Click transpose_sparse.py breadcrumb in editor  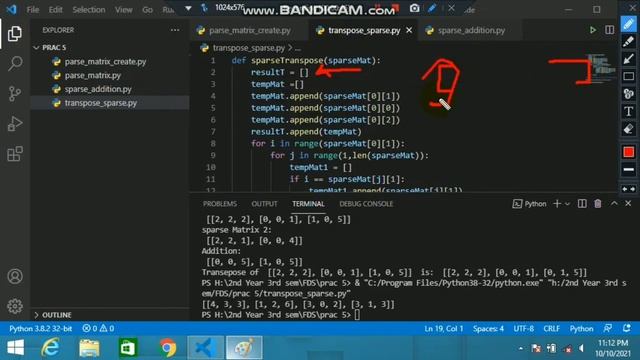(x=248, y=48)
